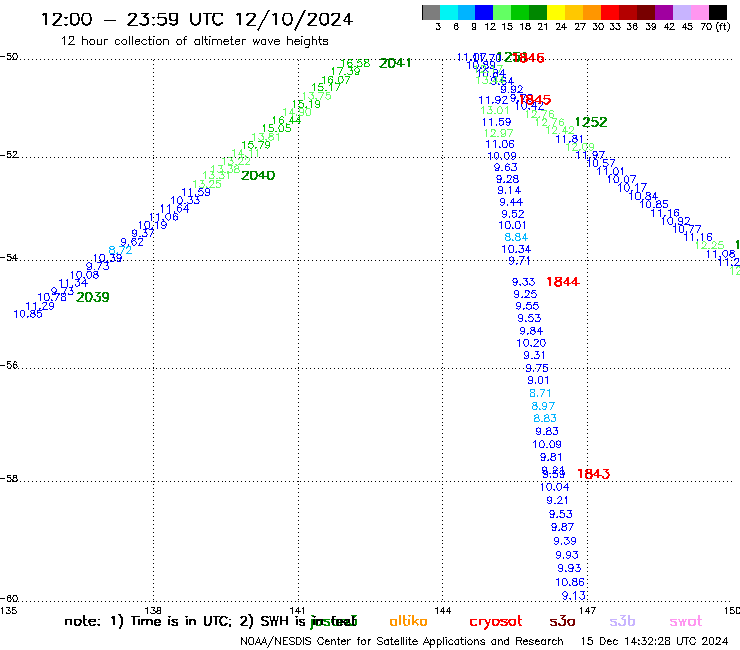
Task: Click the lavender 's3b' satellite legend label
Action: tap(622, 622)
